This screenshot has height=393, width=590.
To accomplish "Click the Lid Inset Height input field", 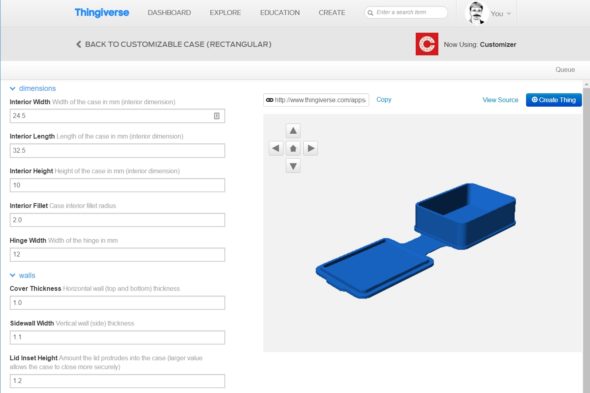I will 117,381.
